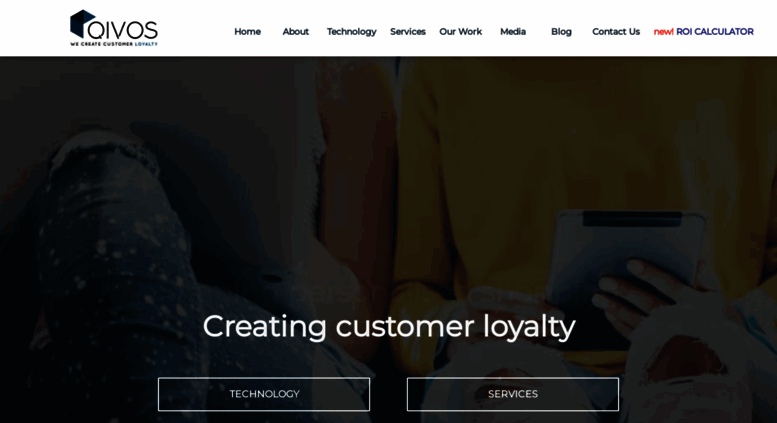Click the tablet device in hero photo
Viewport: 777px width, 423px height.
627,253
